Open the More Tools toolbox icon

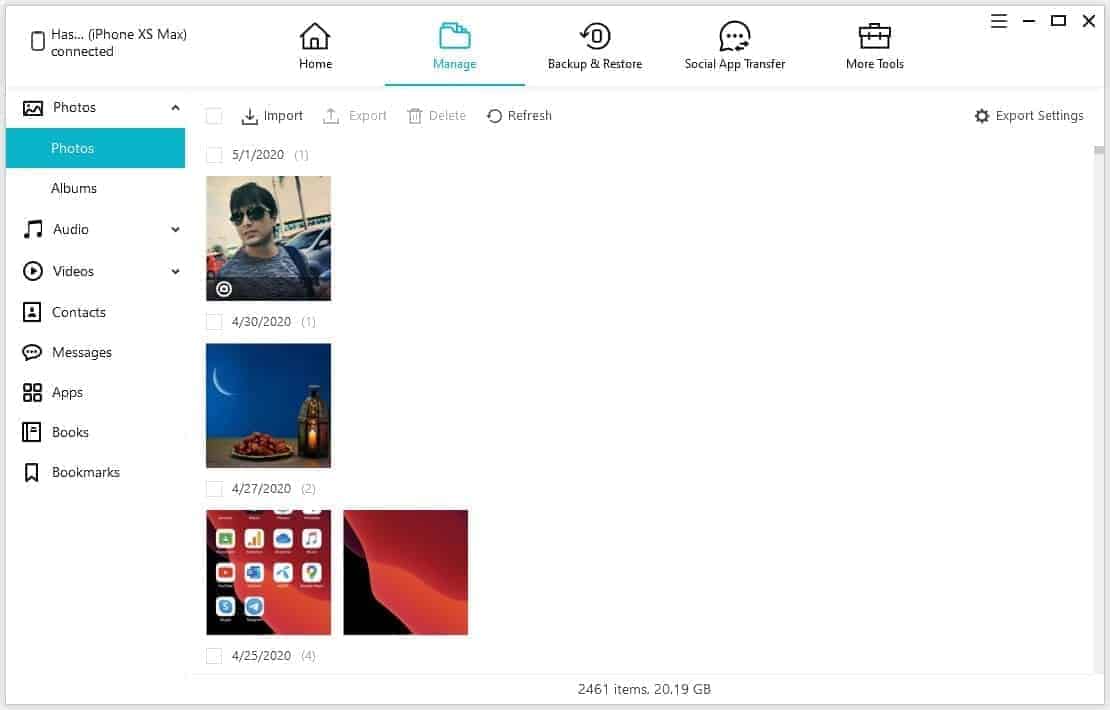[x=875, y=37]
